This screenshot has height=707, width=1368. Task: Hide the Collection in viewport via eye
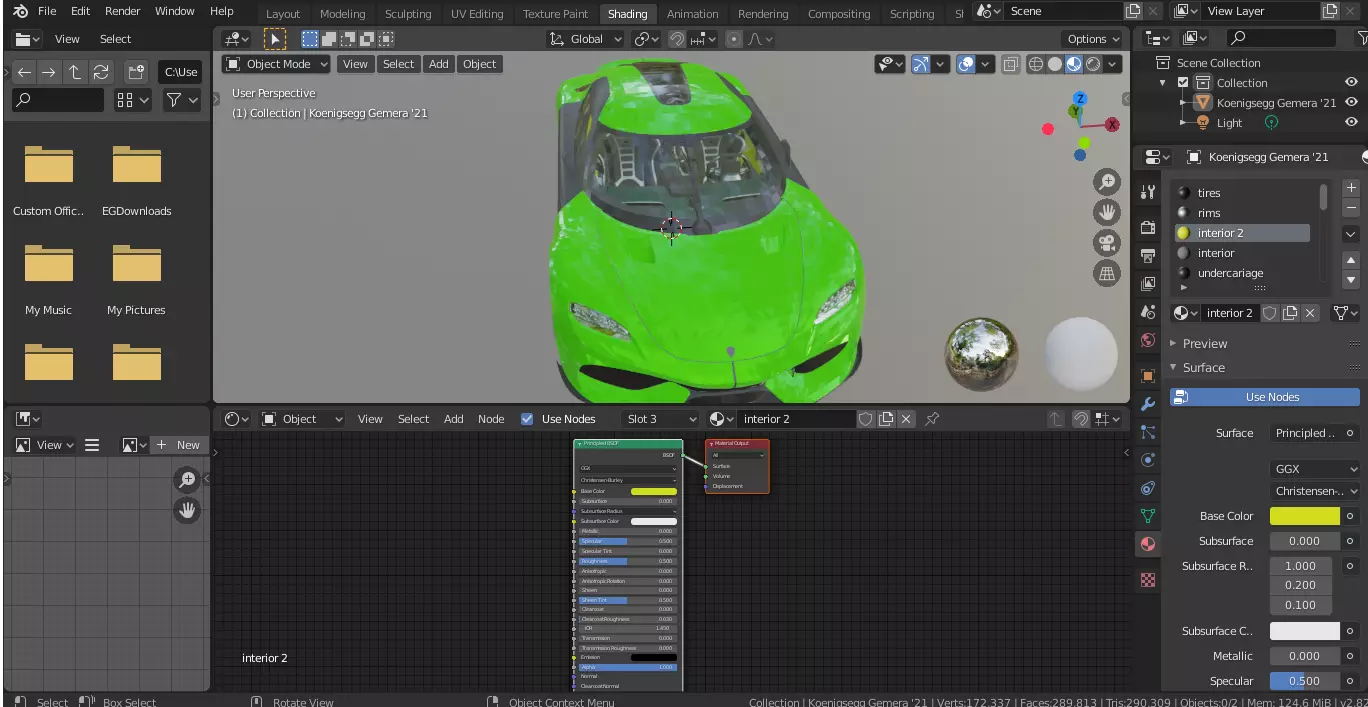(x=1351, y=83)
